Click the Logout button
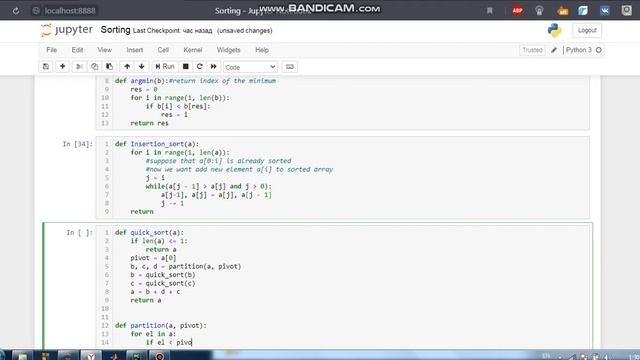Viewport: 640px width, 360px height. 587,30
